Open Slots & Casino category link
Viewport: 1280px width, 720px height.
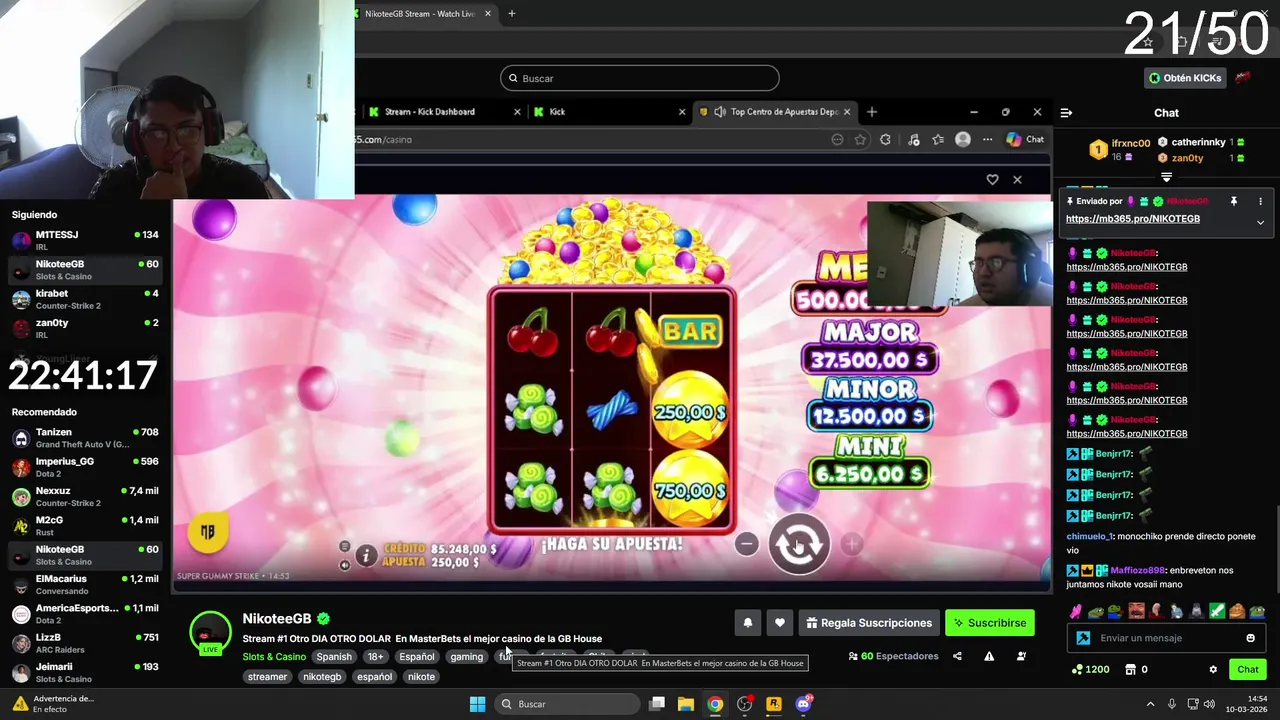(x=274, y=657)
